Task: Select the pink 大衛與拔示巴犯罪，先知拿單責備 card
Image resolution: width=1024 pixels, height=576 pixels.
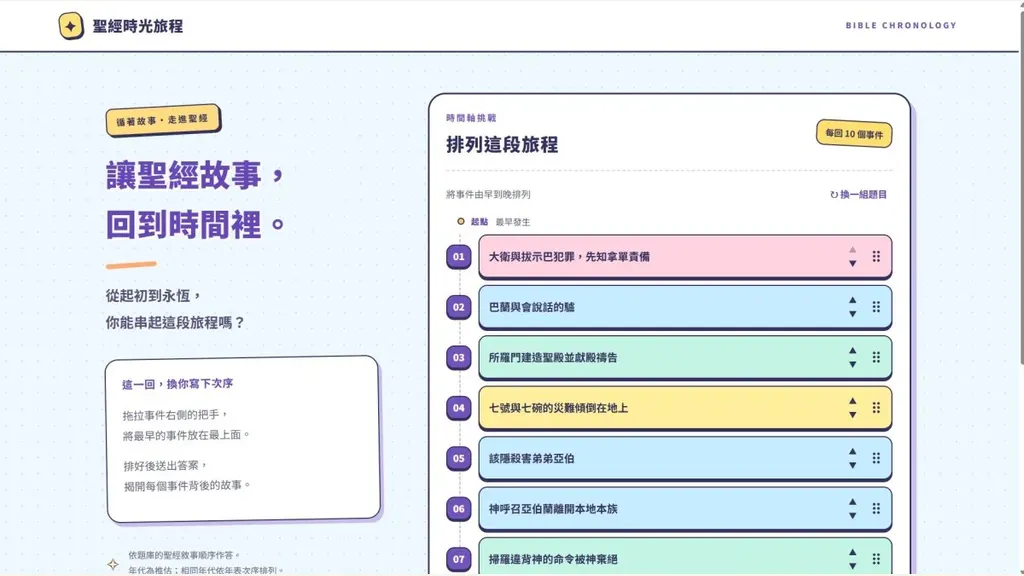Action: pos(685,257)
